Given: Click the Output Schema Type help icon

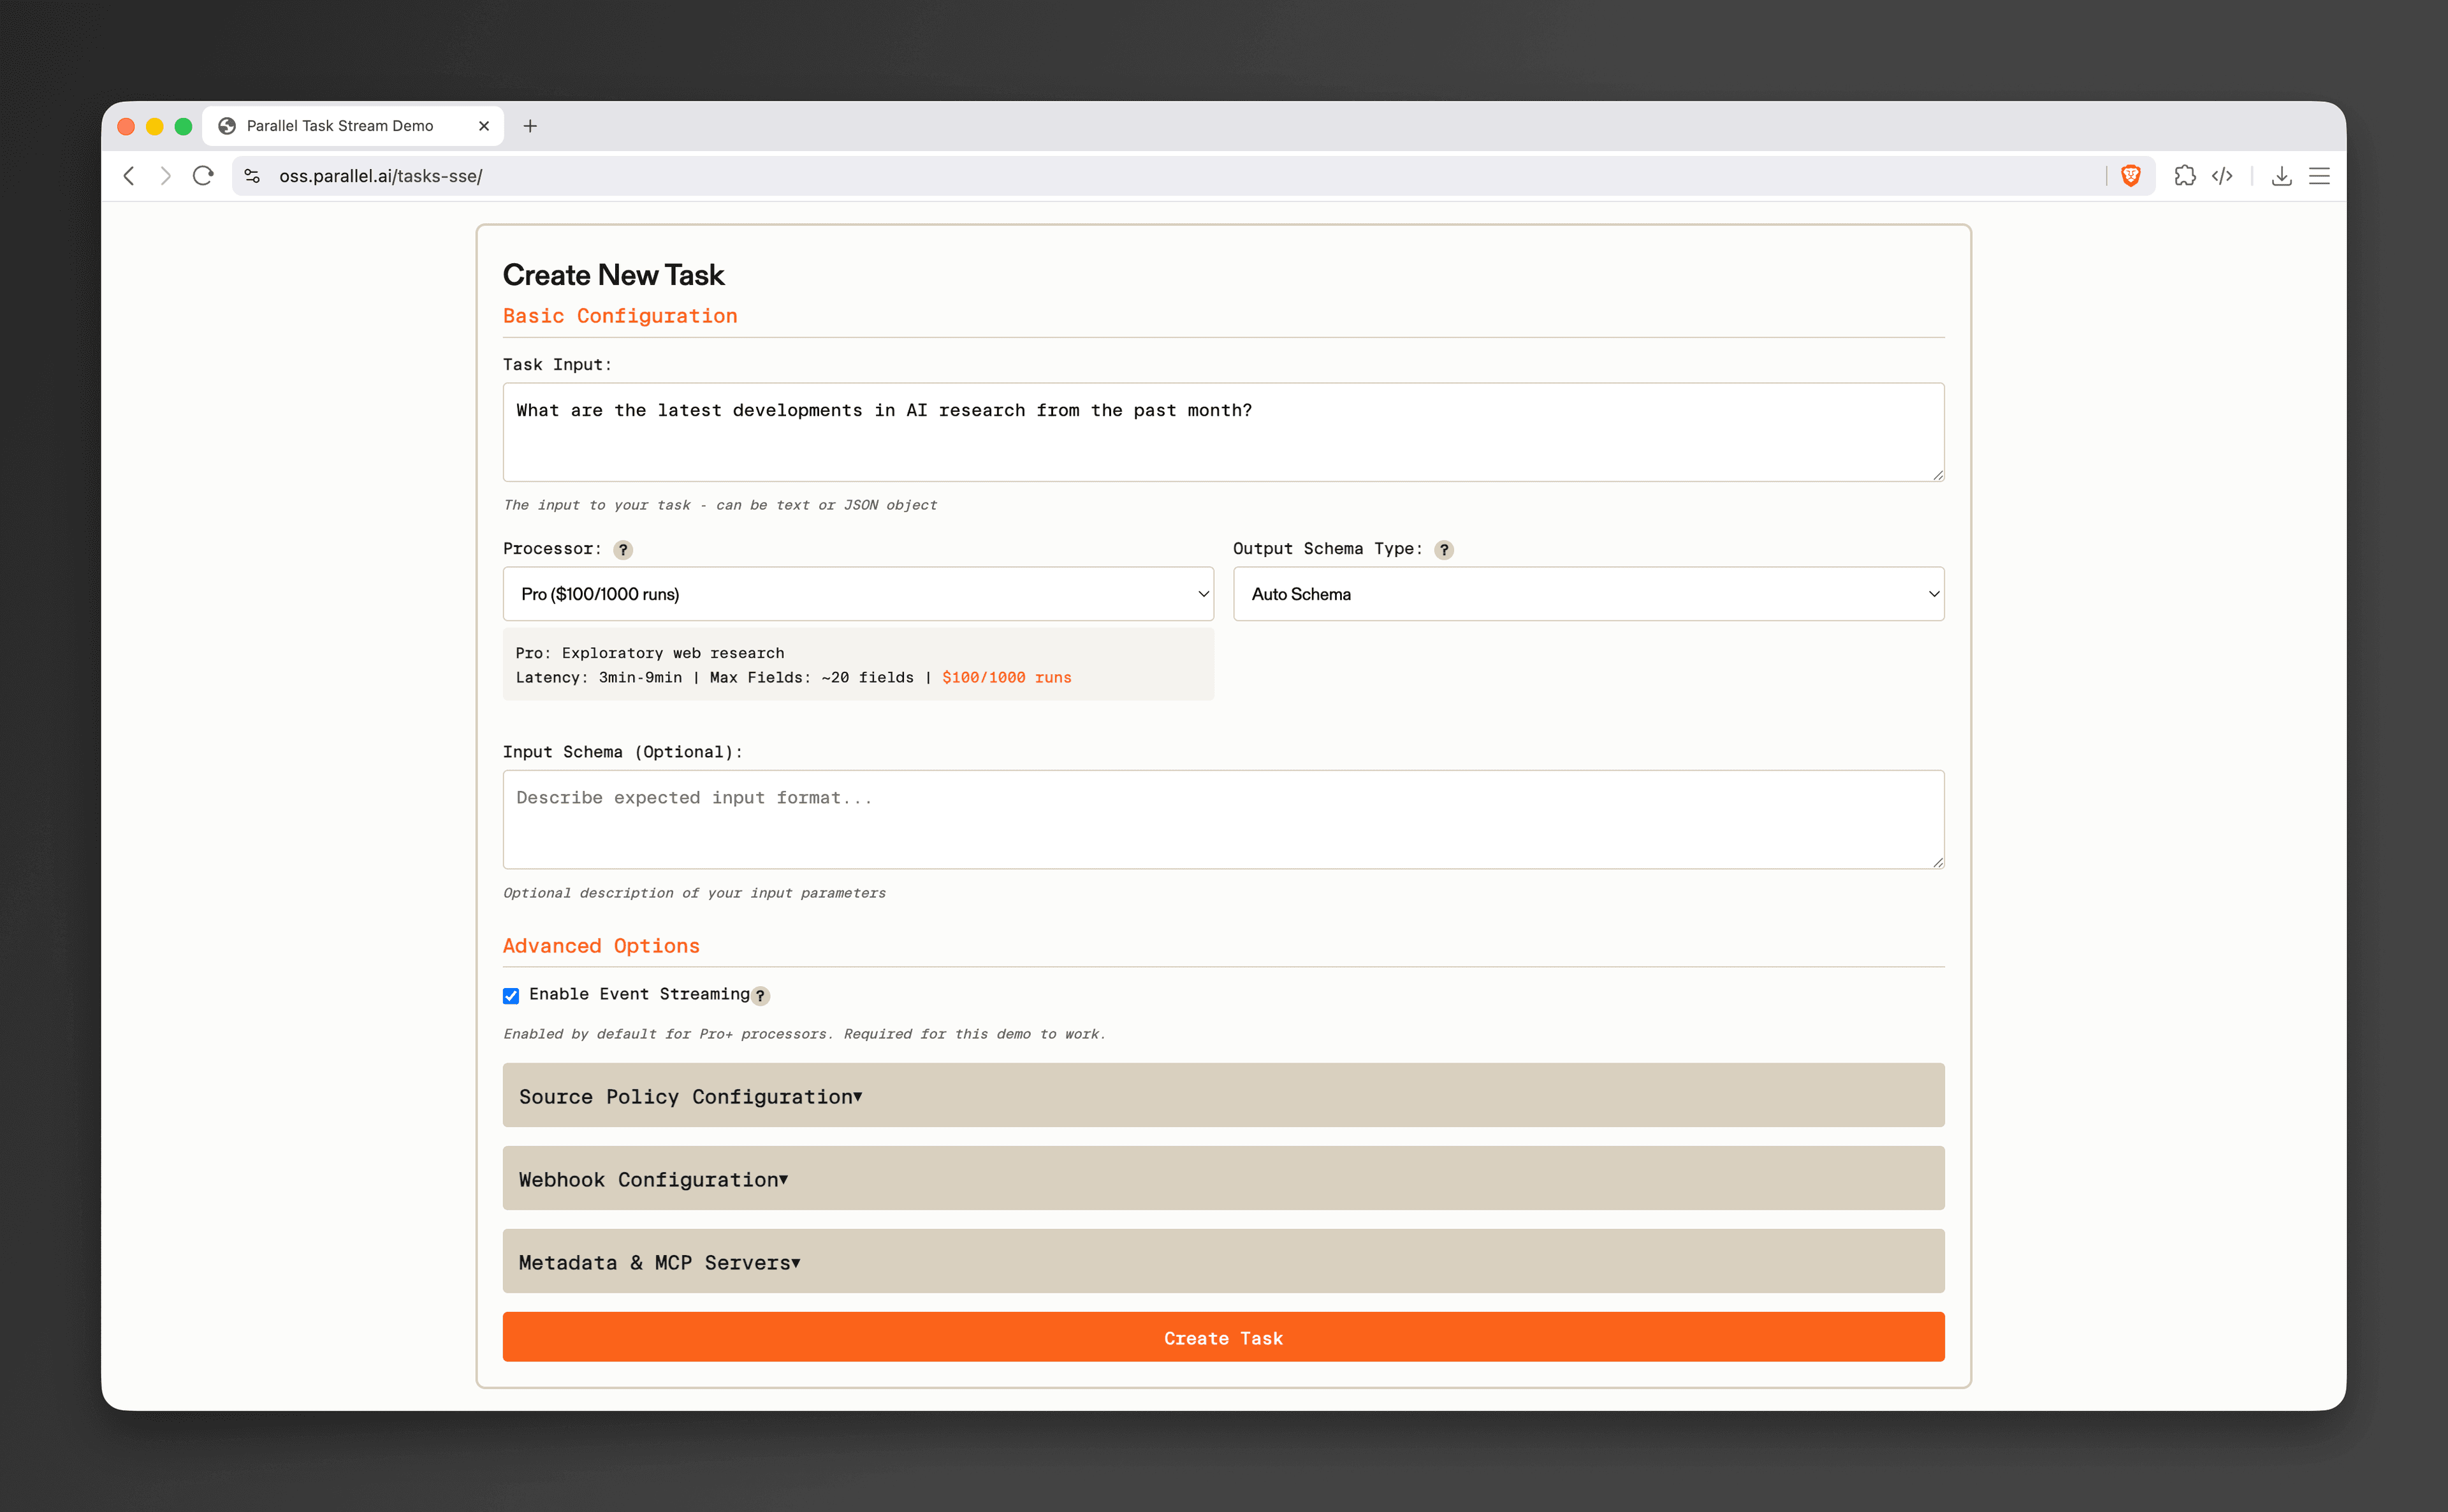Looking at the screenshot, I should [1444, 549].
